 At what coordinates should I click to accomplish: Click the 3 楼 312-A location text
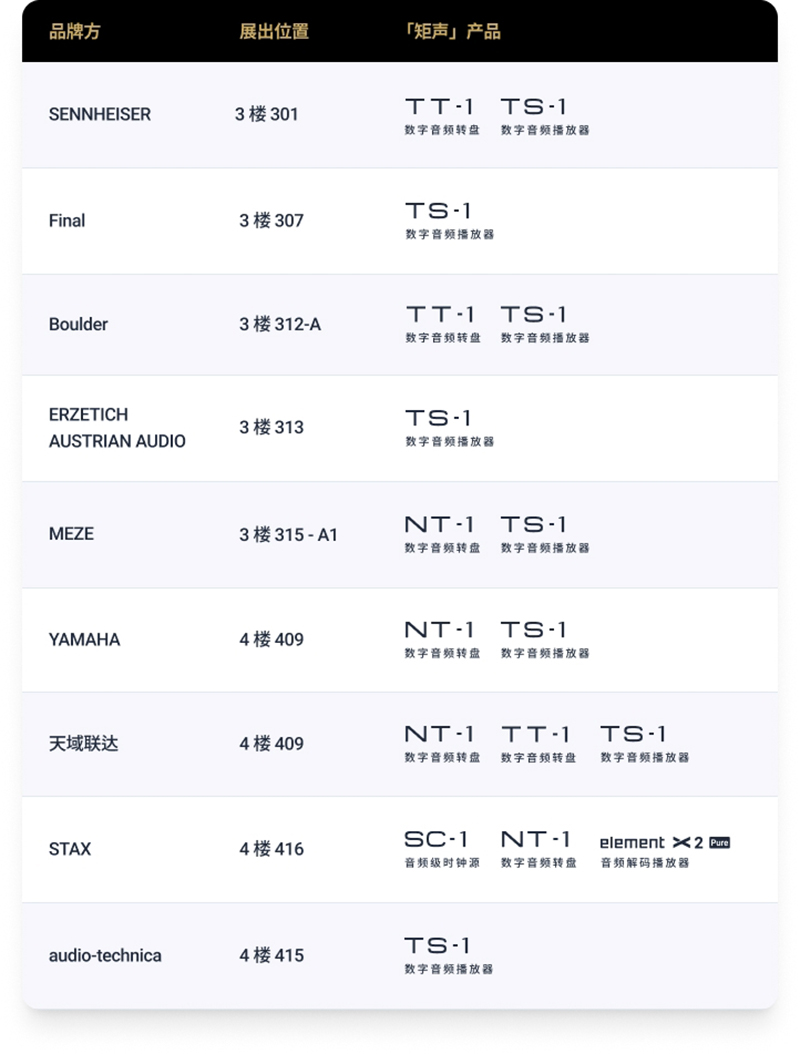tap(280, 324)
